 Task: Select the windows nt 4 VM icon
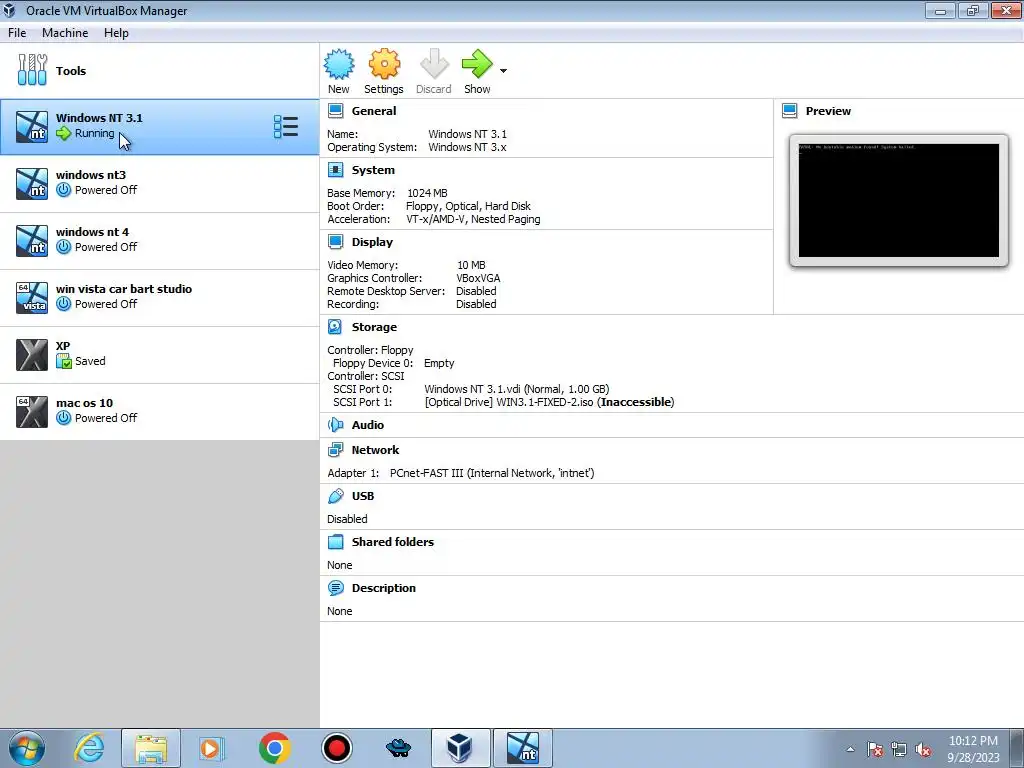click(32, 240)
